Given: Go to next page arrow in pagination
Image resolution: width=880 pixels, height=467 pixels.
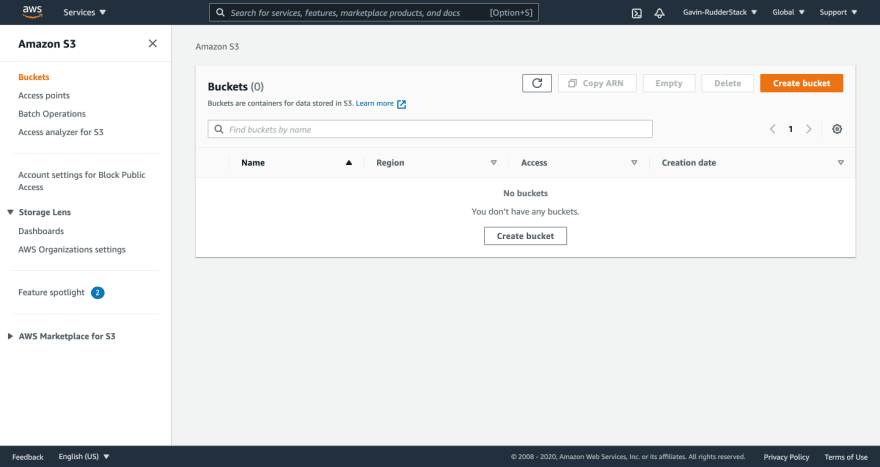Looking at the screenshot, I should pos(809,129).
